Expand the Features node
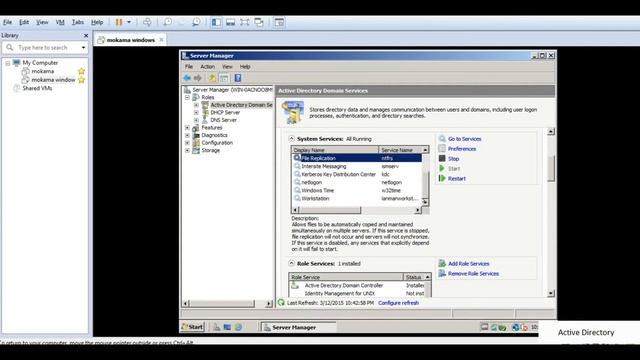The image size is (640, 360). click(x=187, y=128)
